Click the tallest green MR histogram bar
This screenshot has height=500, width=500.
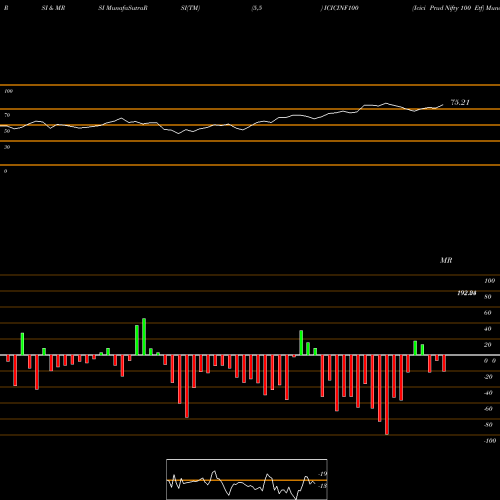point(144,337)
